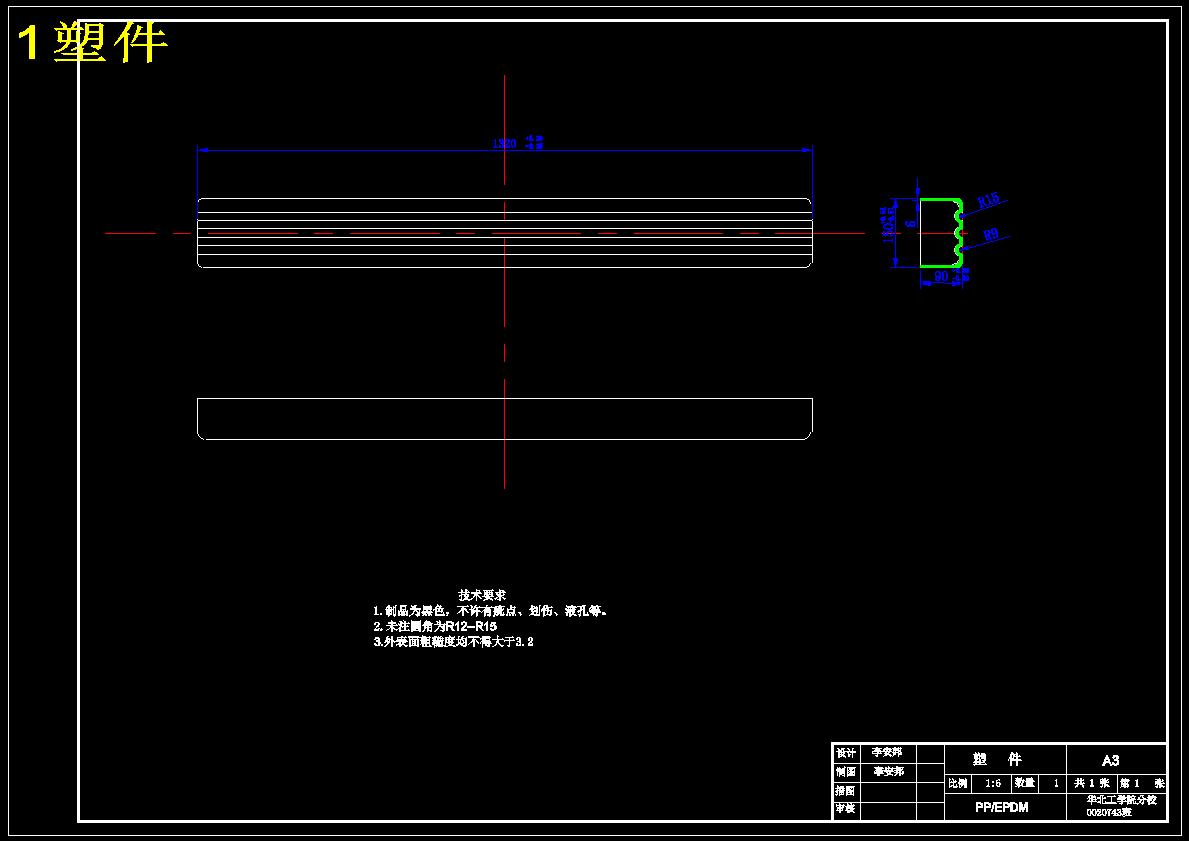Select 李安邦 in the 设计 row
This screenshot has height=841, width=1189.
coord(887,753)
